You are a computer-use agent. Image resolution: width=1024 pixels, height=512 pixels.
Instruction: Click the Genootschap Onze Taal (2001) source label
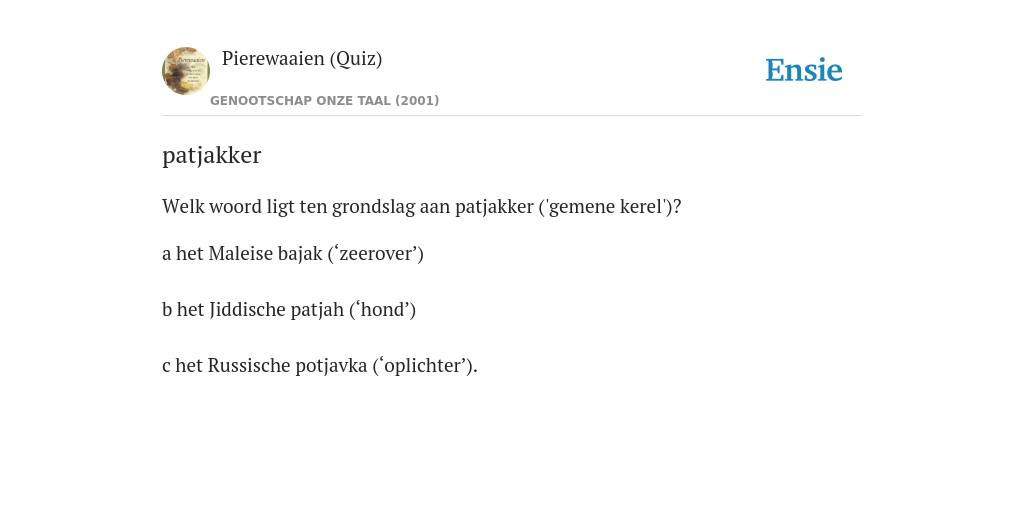point(325,101)
